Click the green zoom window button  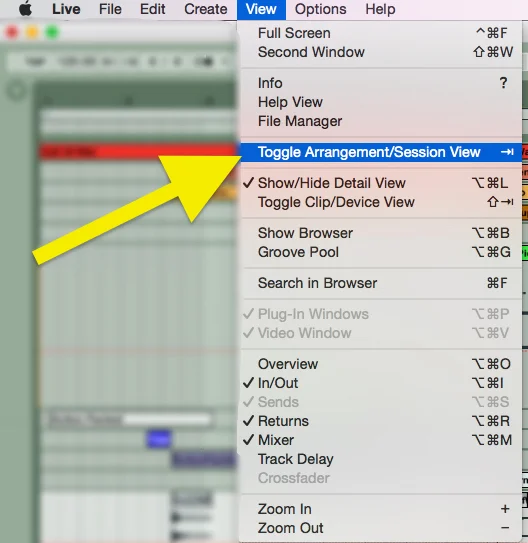52,33
